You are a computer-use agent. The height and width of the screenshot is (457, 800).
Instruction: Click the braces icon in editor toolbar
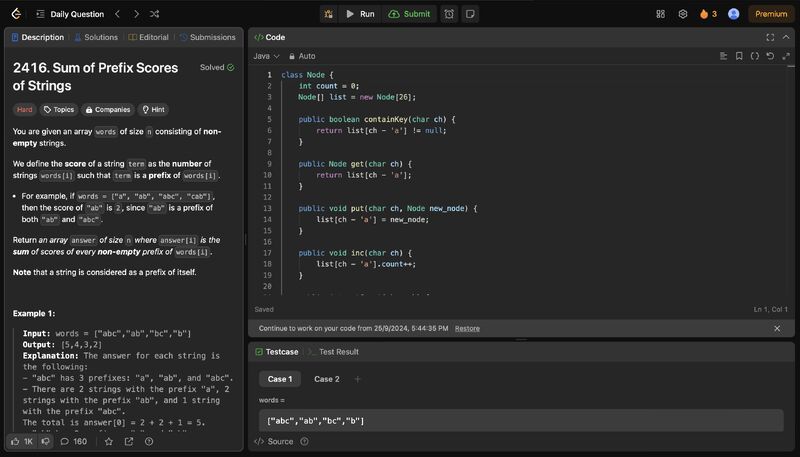coord(755,56)
